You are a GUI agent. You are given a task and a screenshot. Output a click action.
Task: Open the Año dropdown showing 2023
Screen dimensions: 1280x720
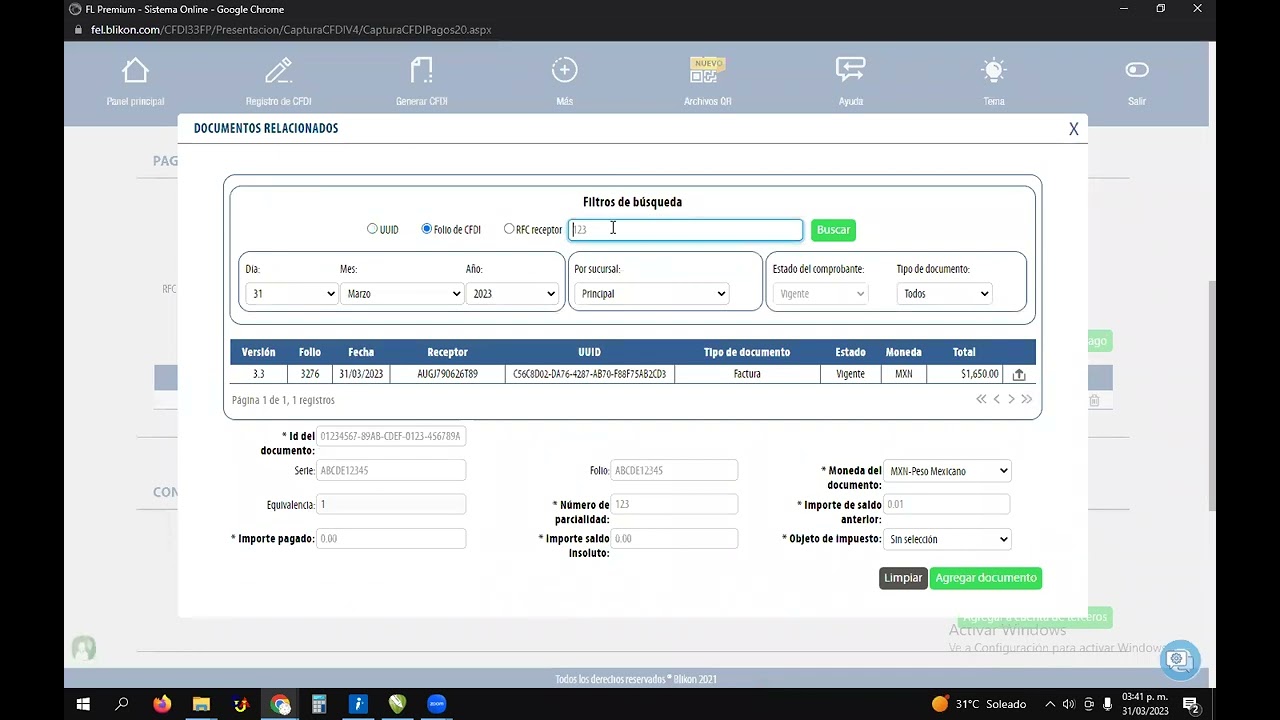pos(512,294)
